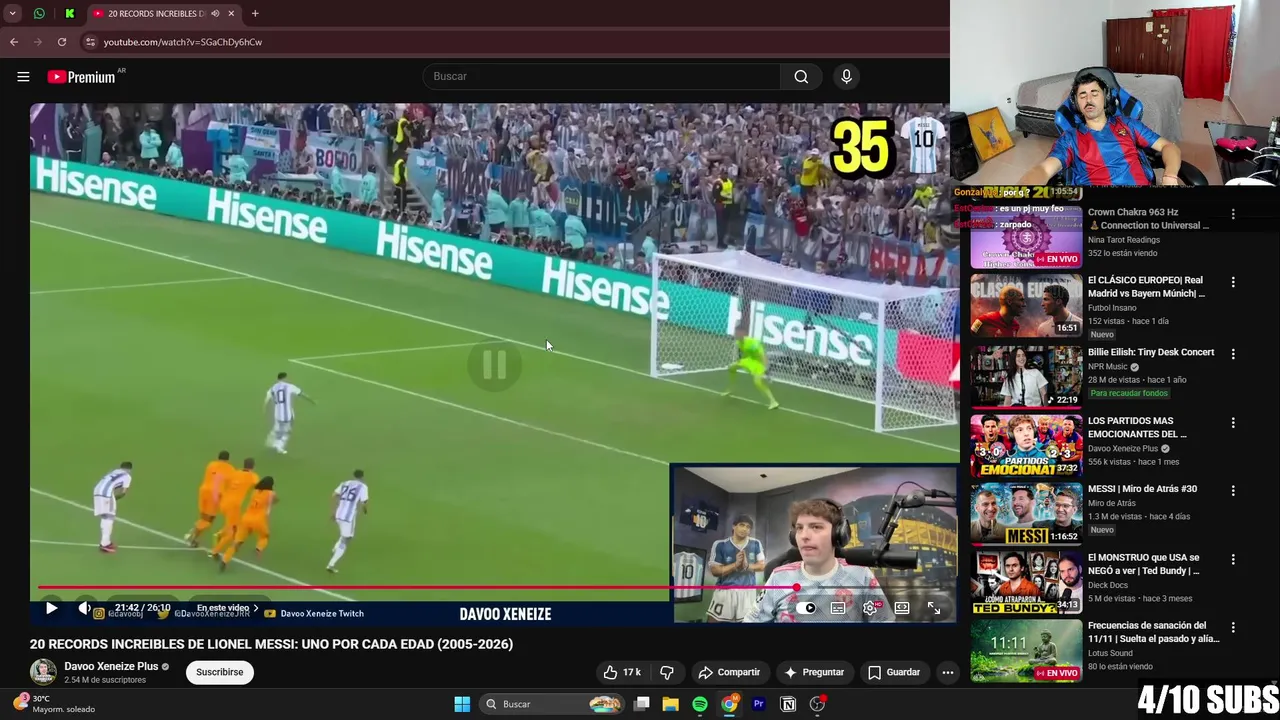The width and height of the screenshot is (1280, 720).
Task: Open the weather widget showing 30°C
Action: (55, 704)
